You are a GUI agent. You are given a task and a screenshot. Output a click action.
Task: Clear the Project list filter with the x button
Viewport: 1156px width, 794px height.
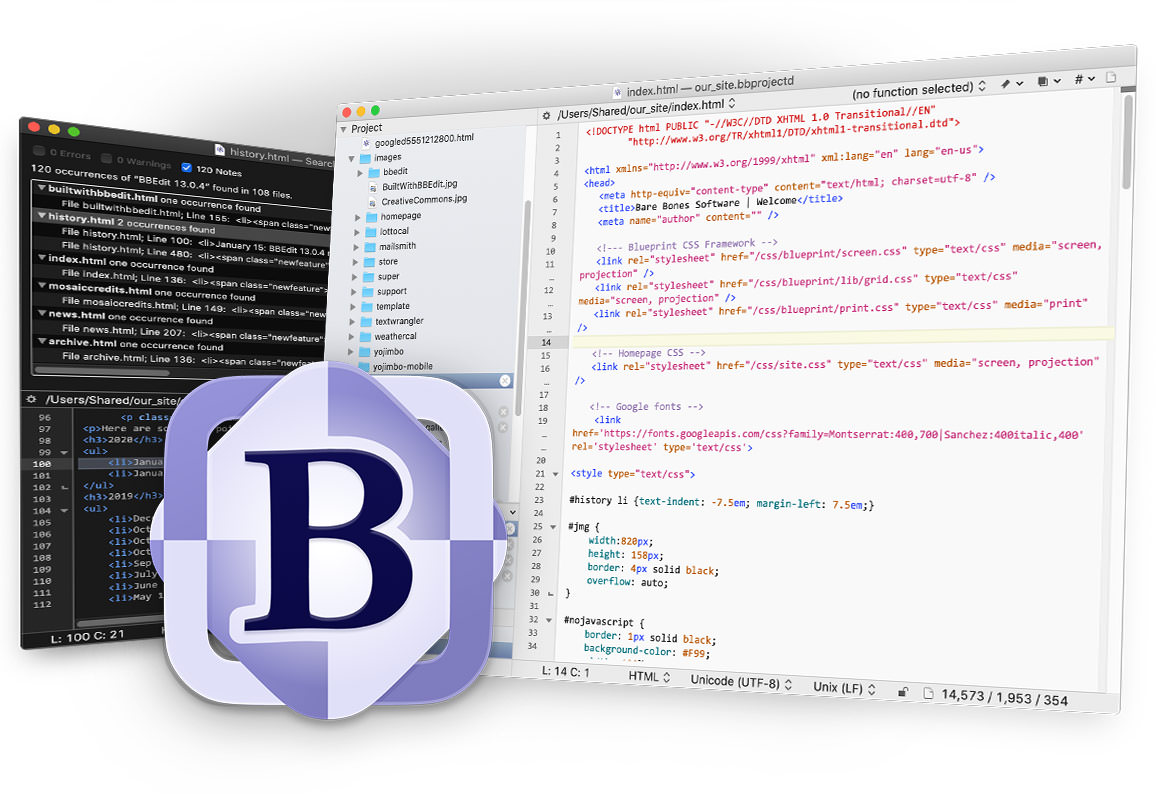[505, 380]
